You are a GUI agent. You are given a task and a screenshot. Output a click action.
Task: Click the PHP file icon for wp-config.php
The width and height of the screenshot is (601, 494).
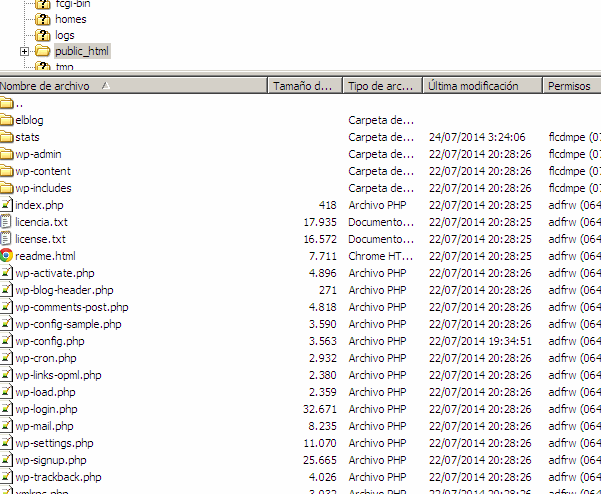coord(7,341)
